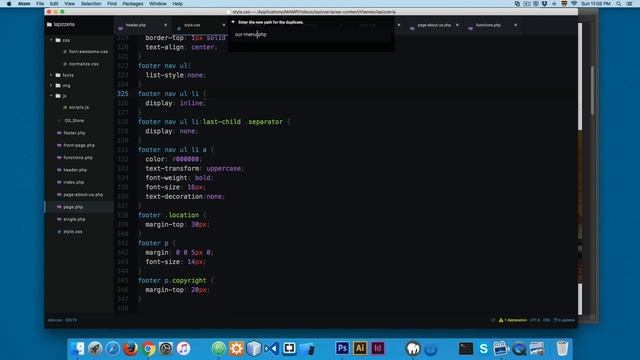Open page-about-us.php from the sidebar
This screenshot has width=640, height=360.
click(x=83, y=195)
